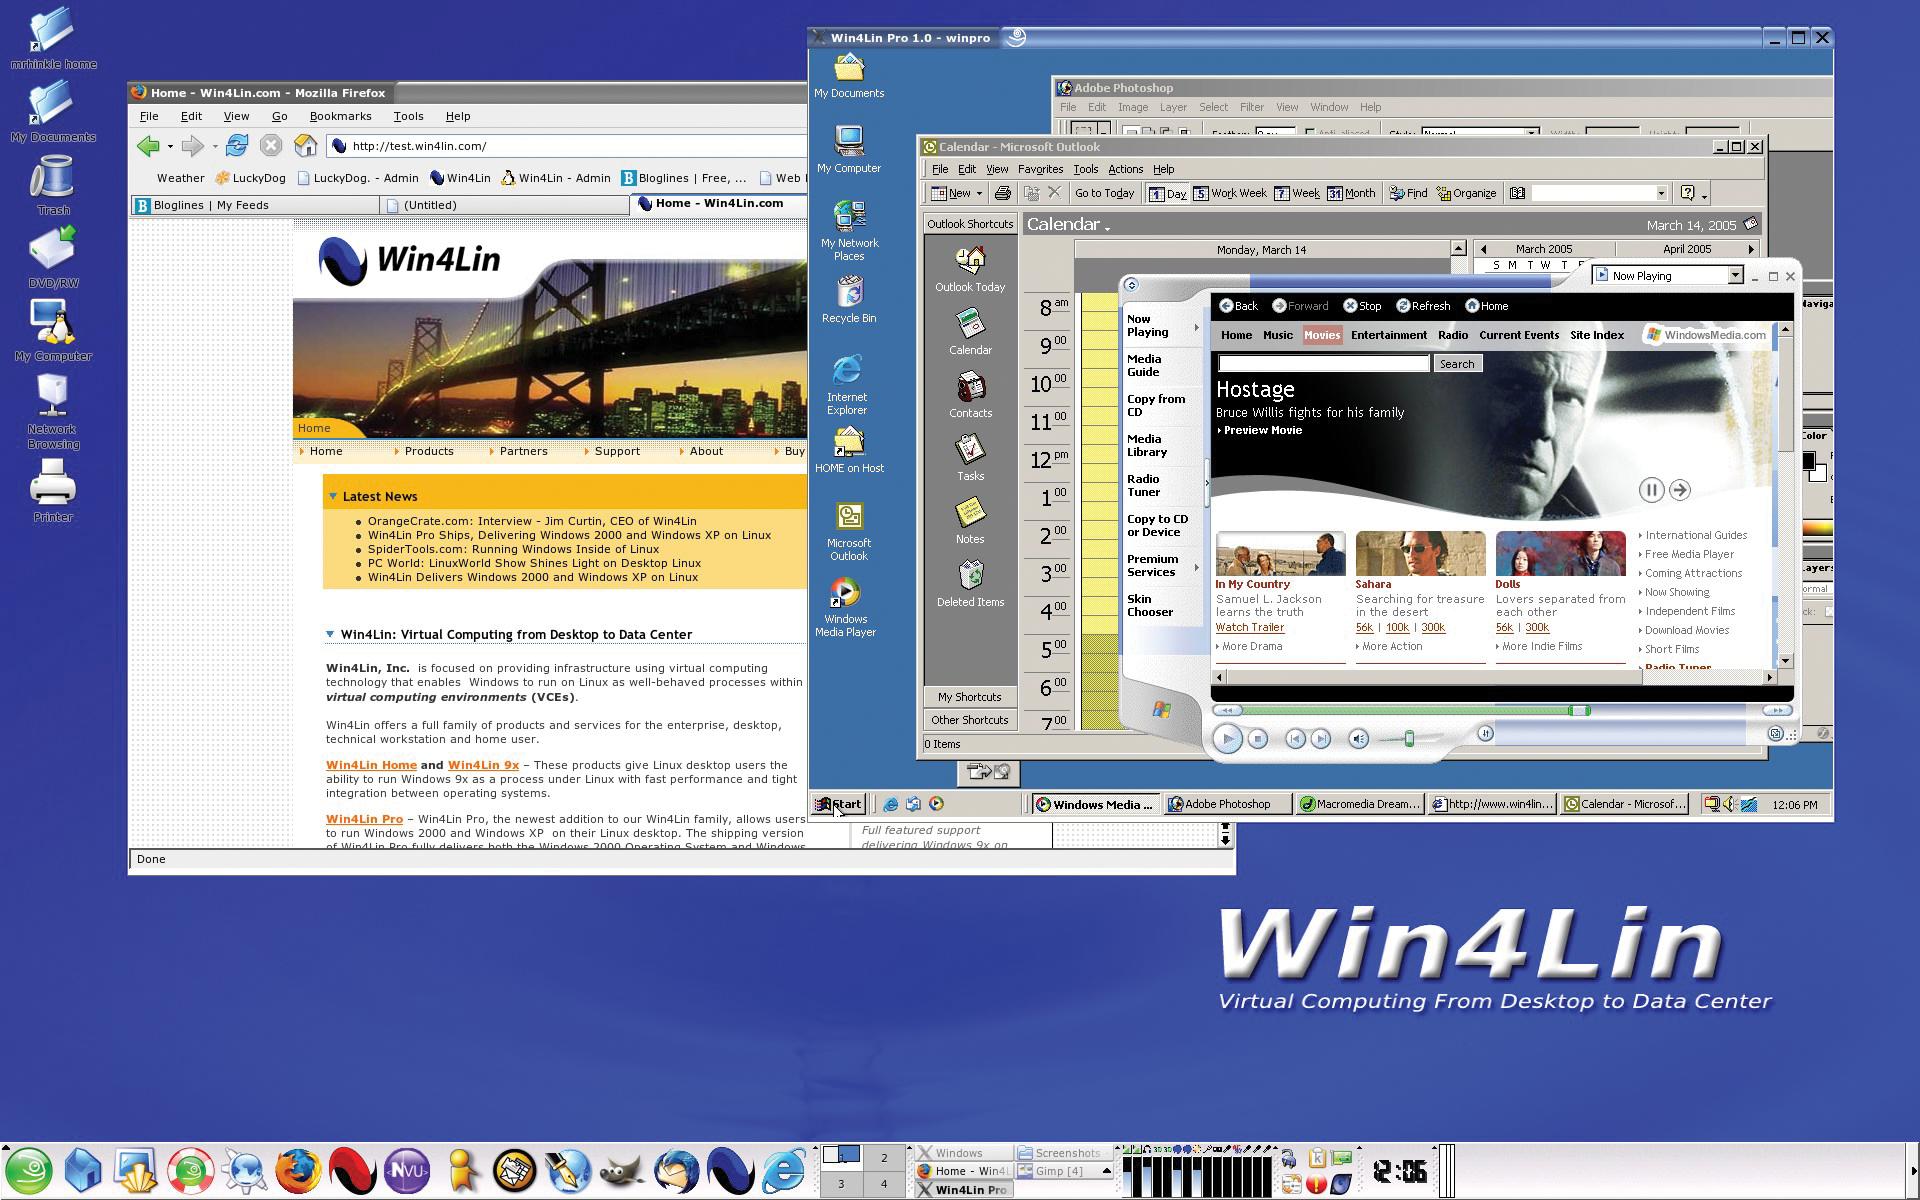The width and height of the screenshot is (1920, 1200).
Task: Open Firefox Bookmarks menu
Action: click(340, 116)
